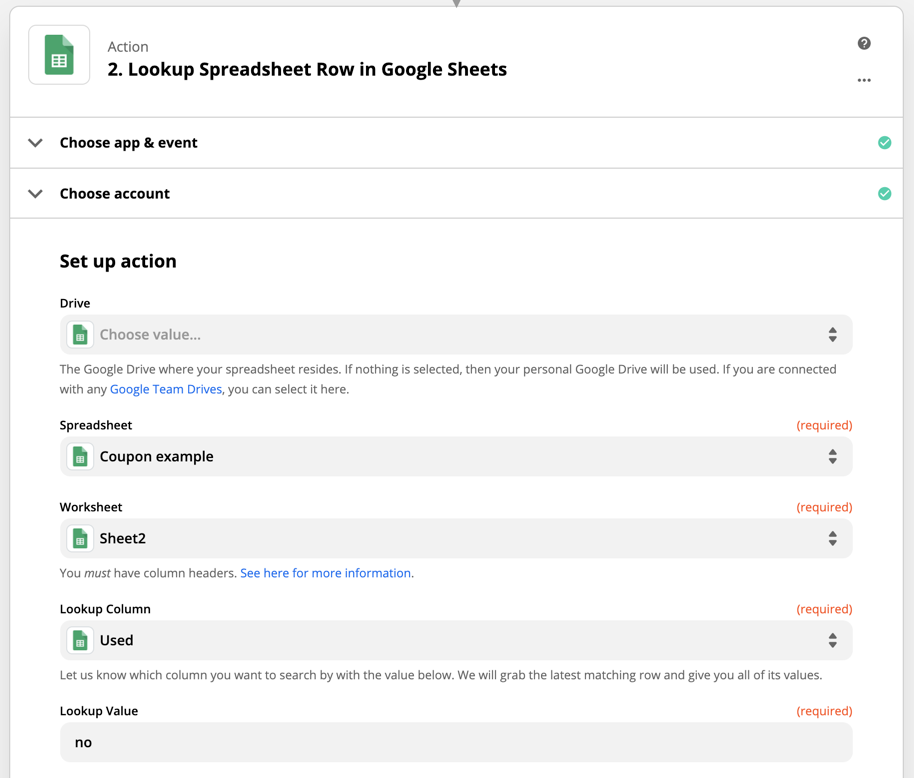This screenshot has width=914, height=778.
Task: Click the Lookup Value field containing 'no'
Action: click(x=455, y=743)
